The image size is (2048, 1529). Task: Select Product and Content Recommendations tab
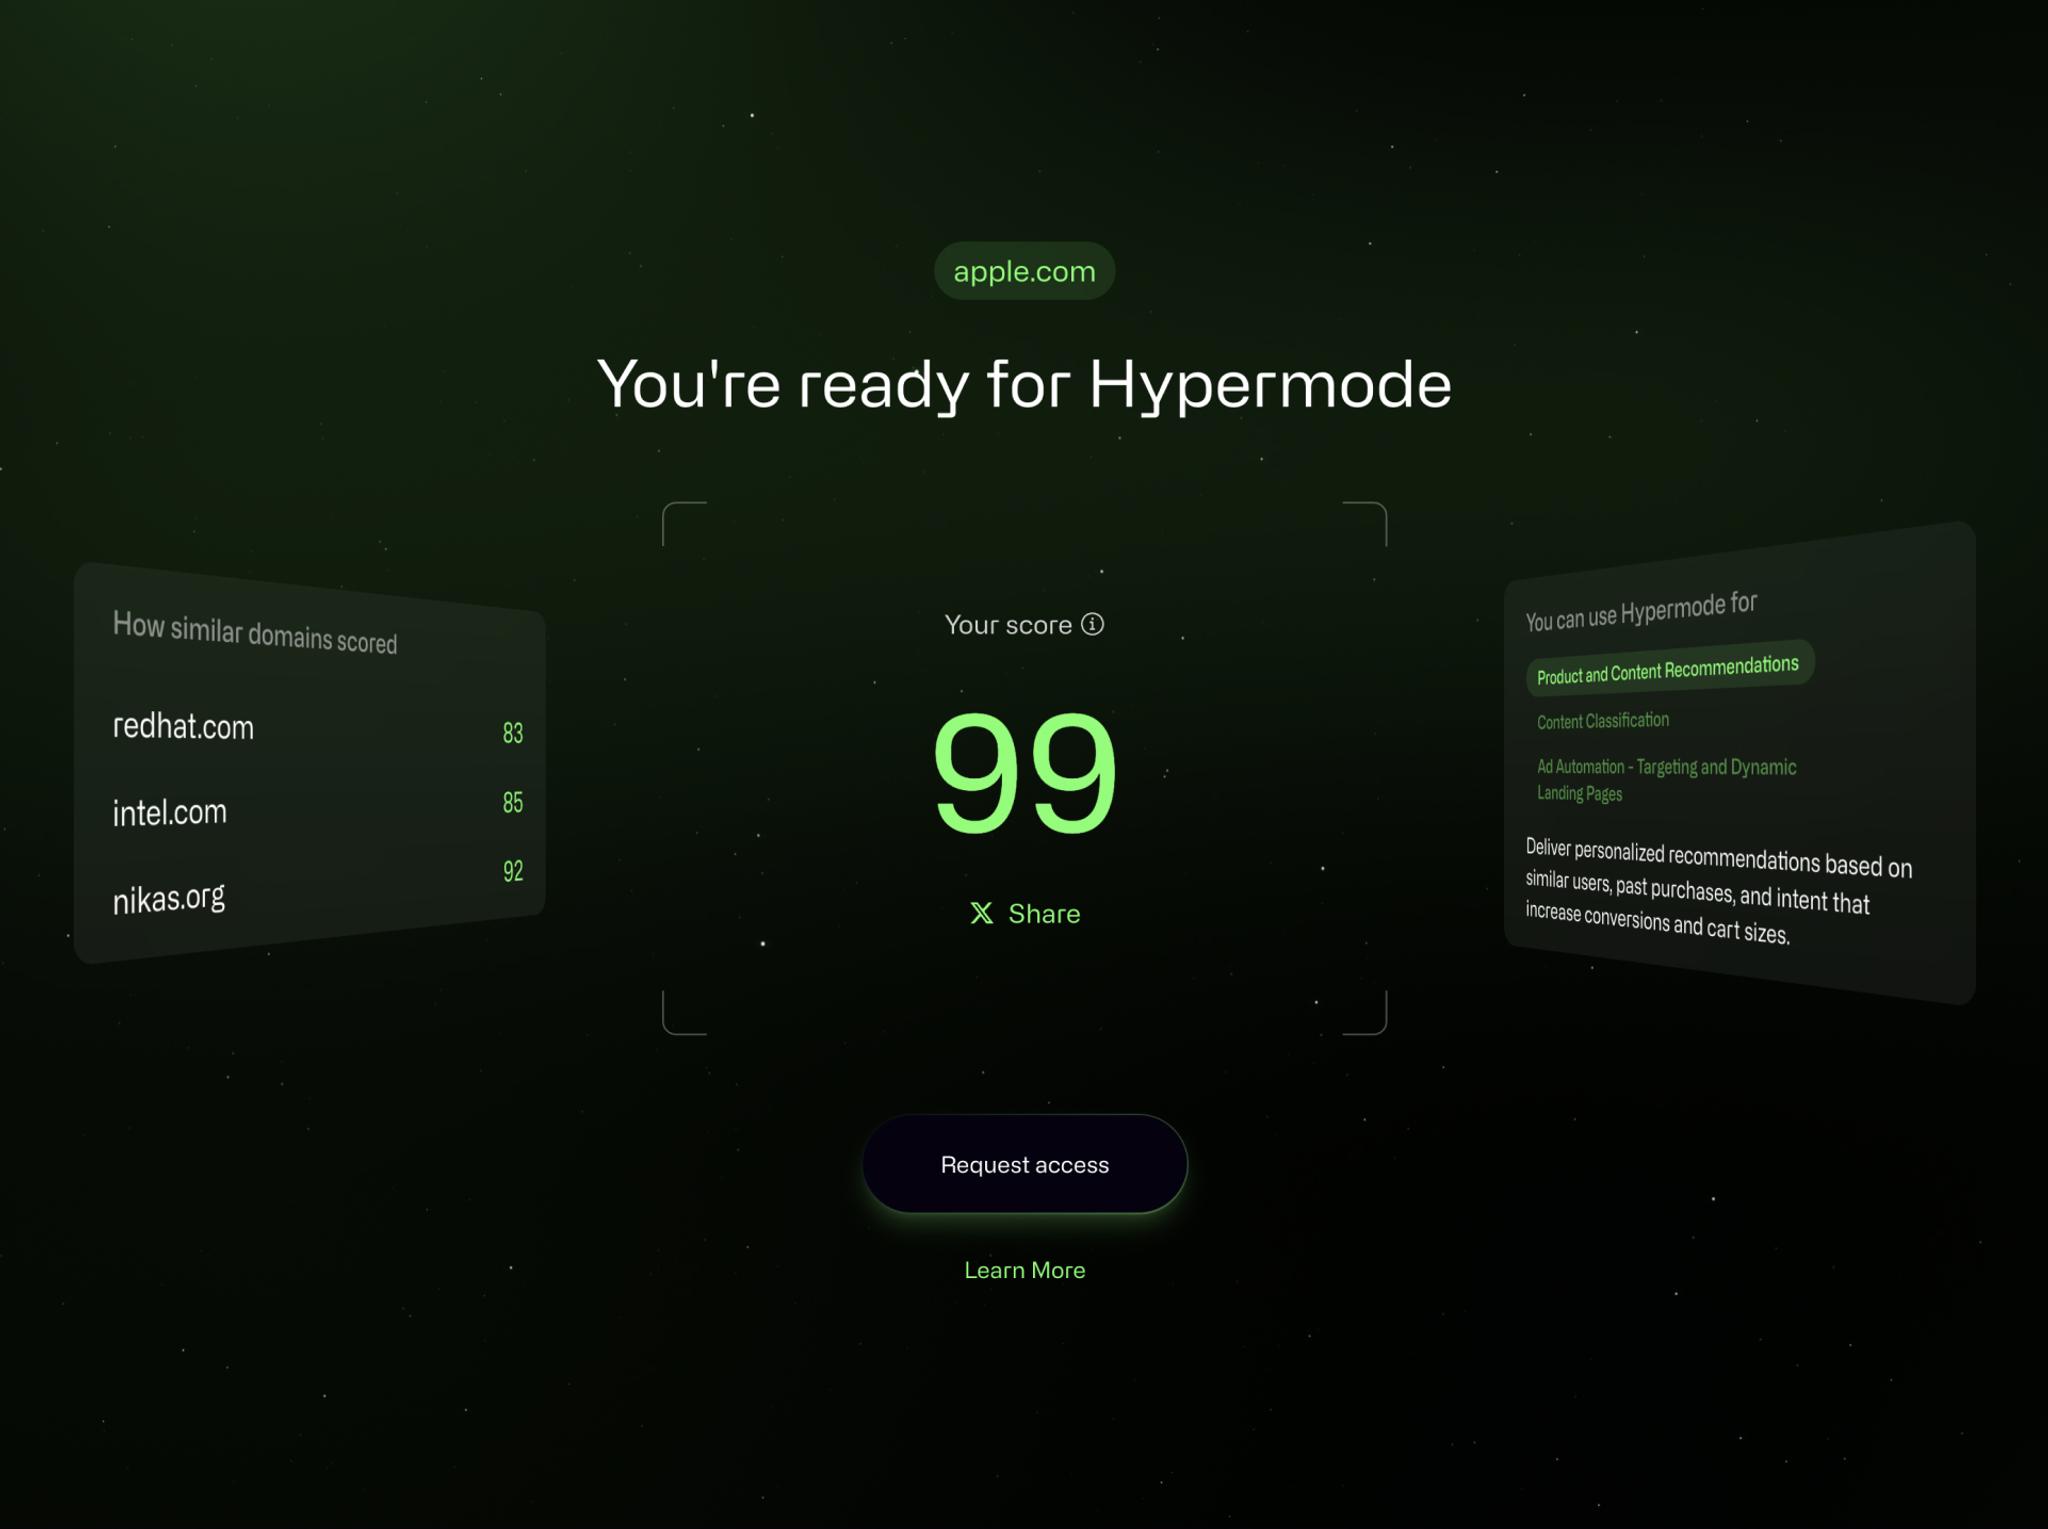1667,669
